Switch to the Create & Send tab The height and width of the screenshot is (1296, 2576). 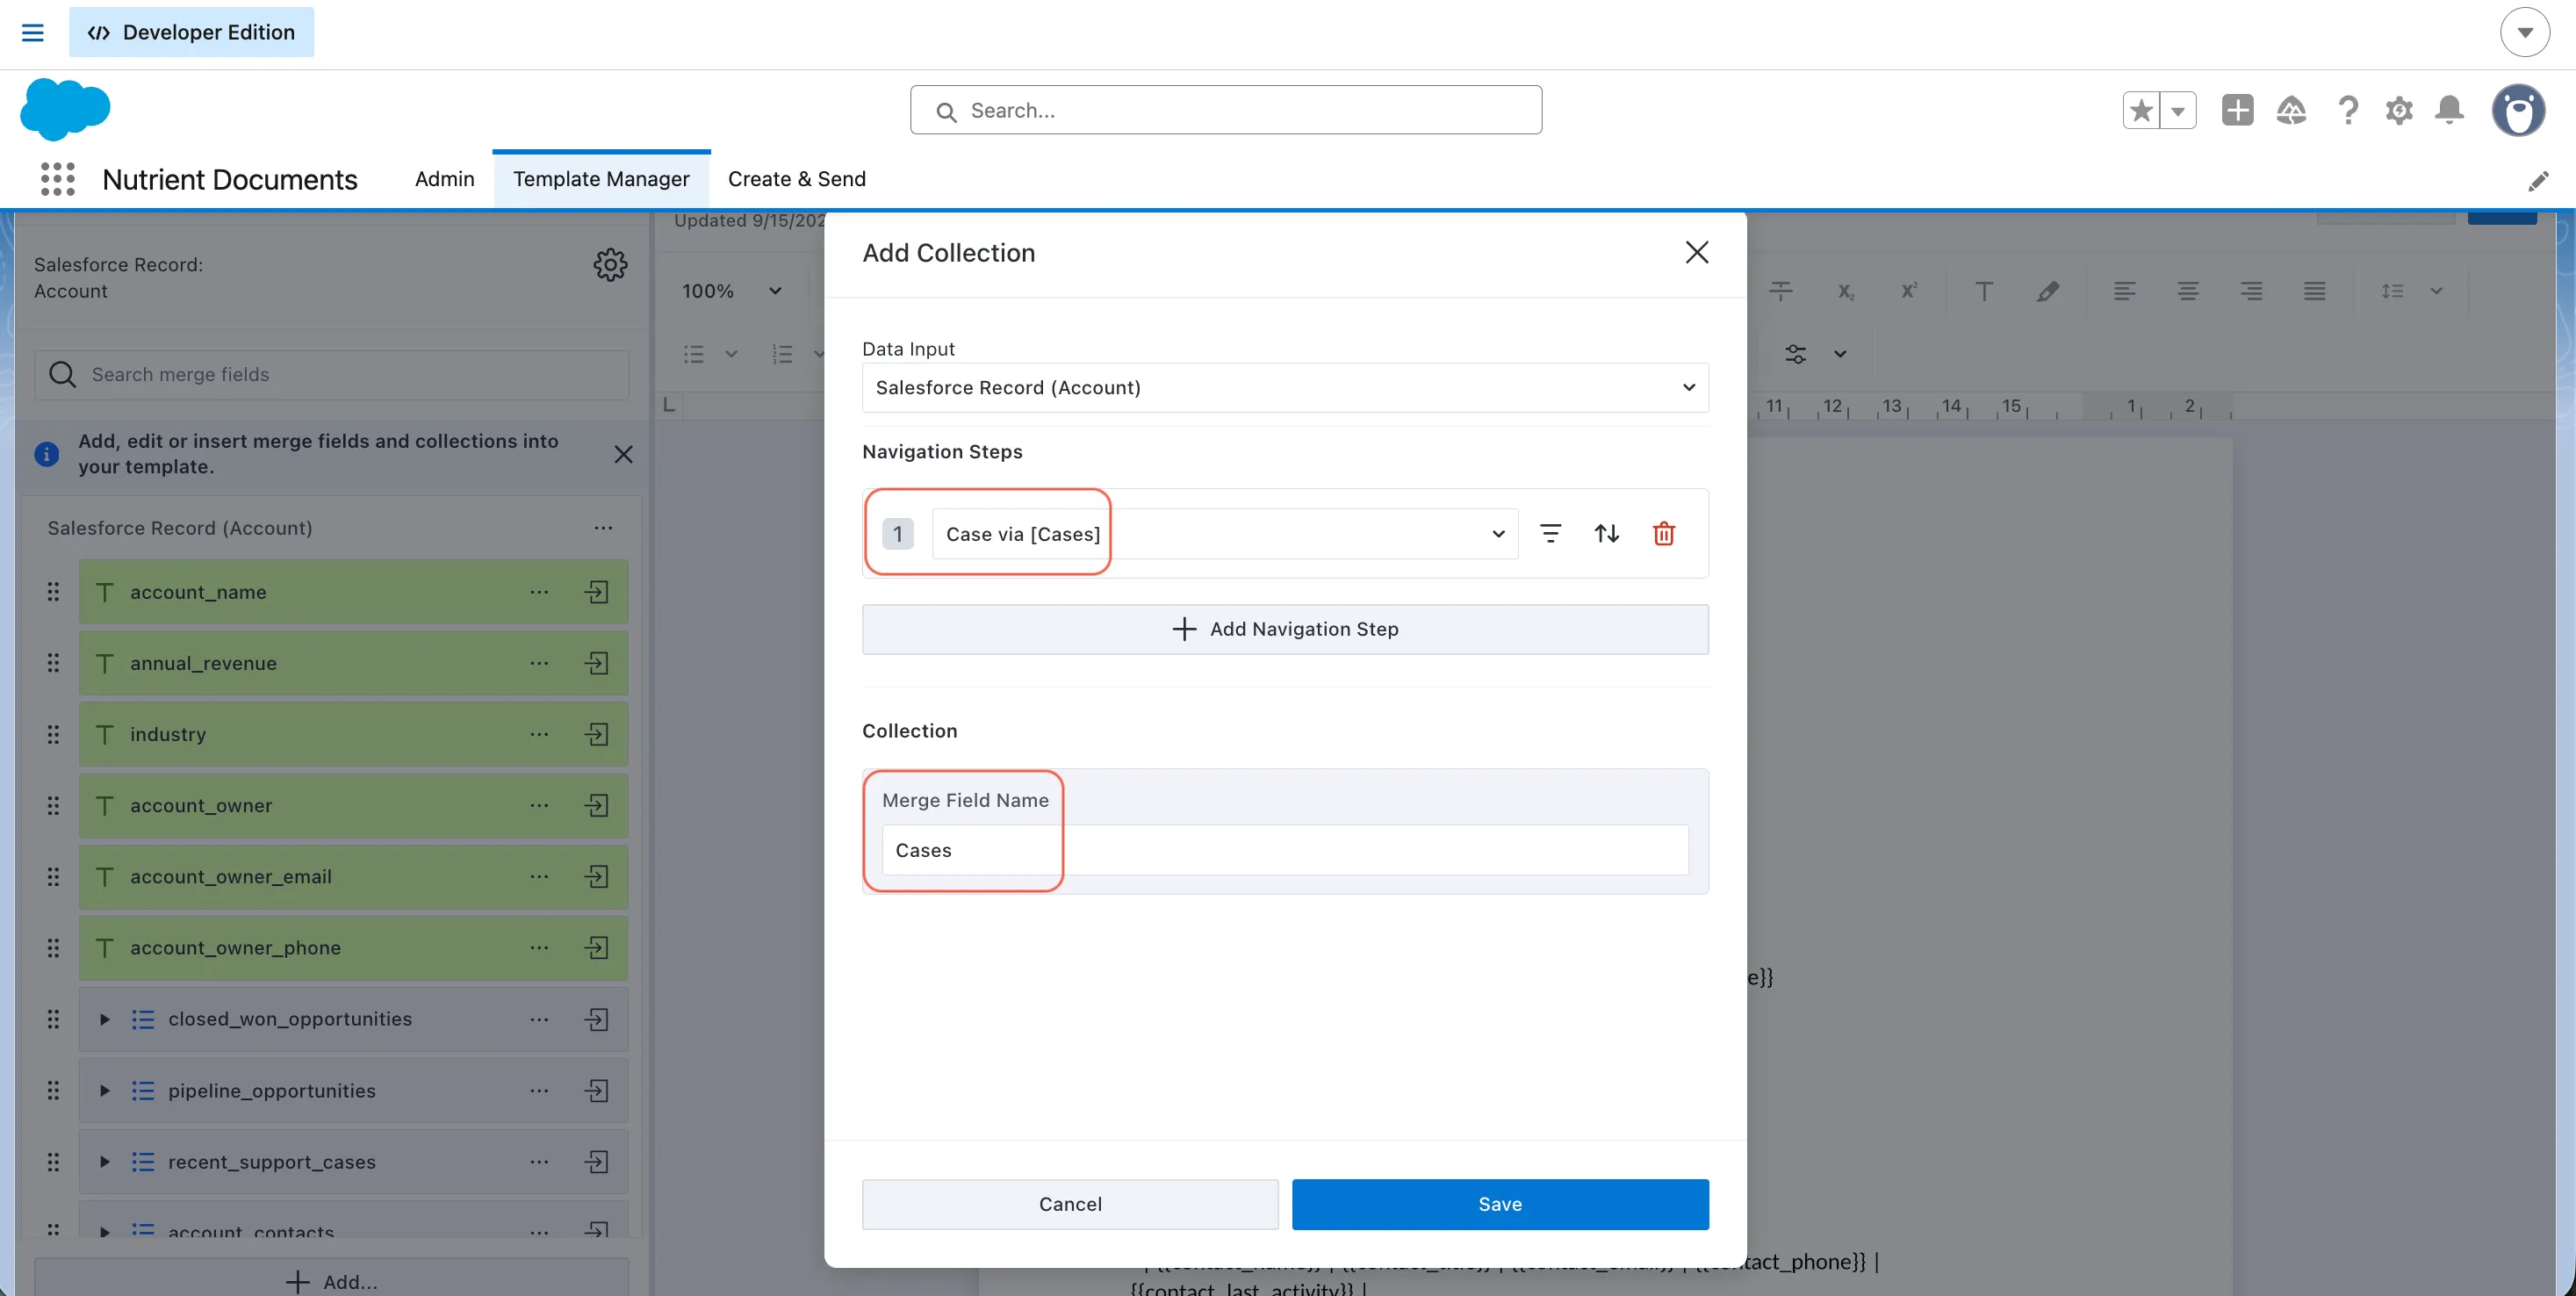pyautogui.click(x=796, y=179)
